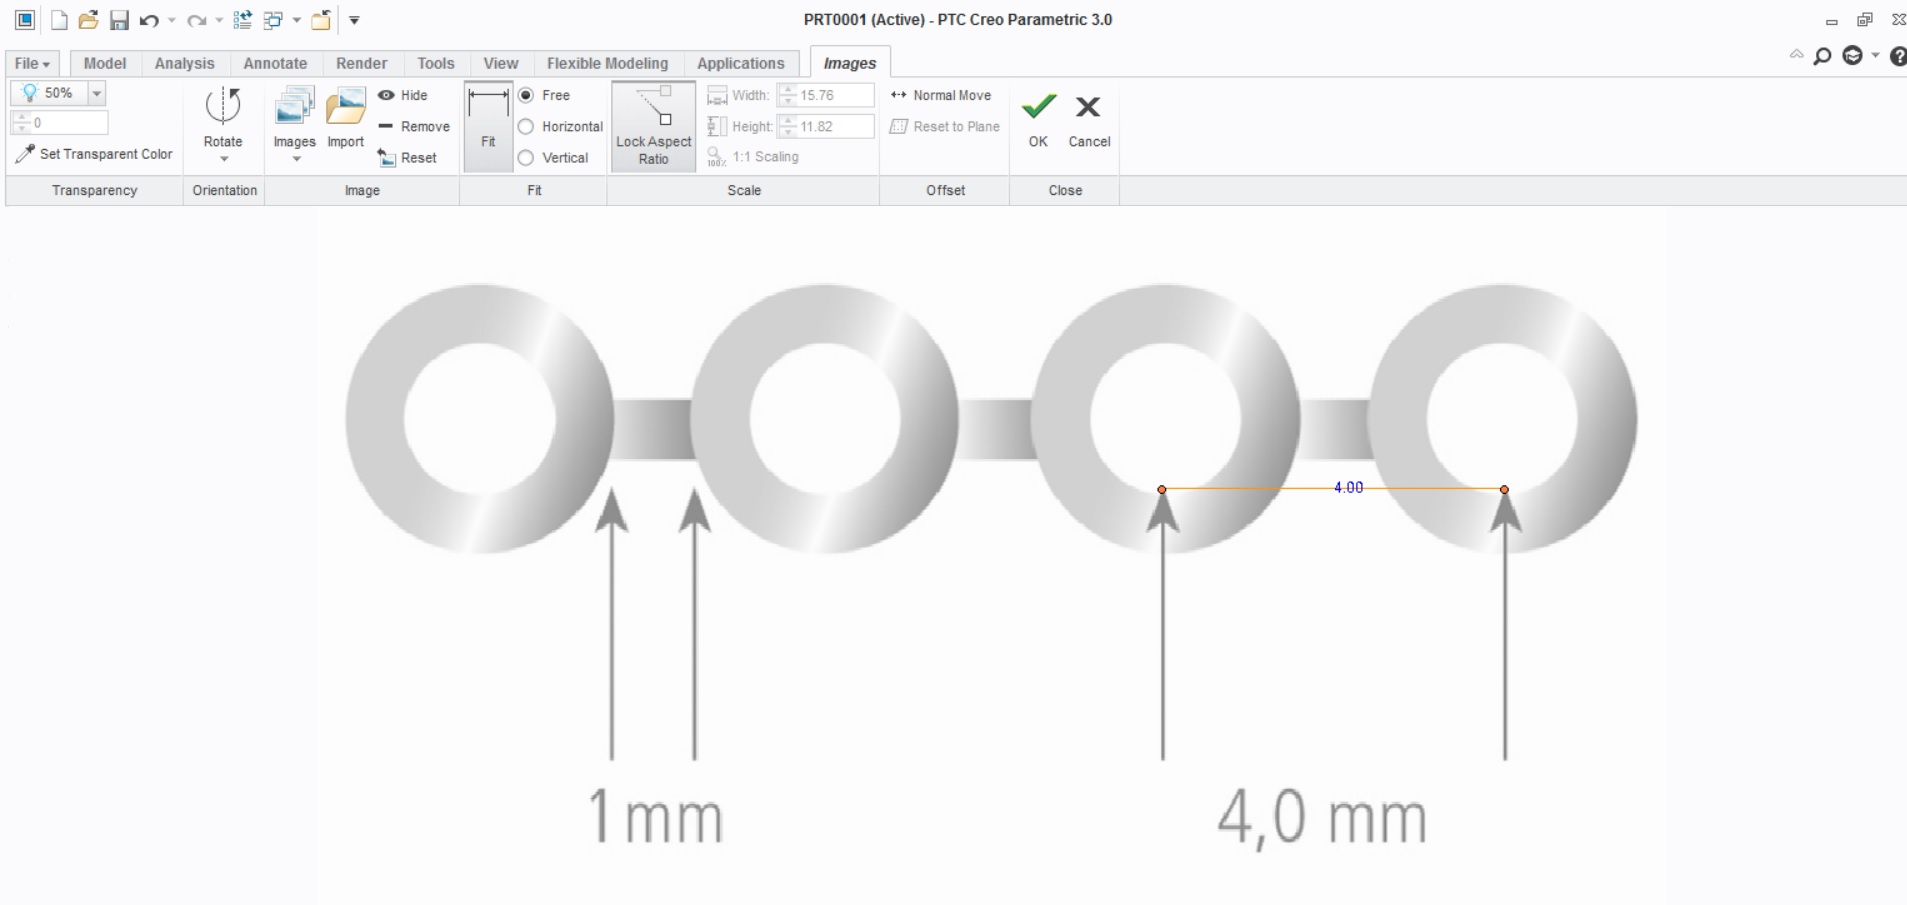
Task: Toggle Lock Aspect Ratio
Action: [654, 126]
